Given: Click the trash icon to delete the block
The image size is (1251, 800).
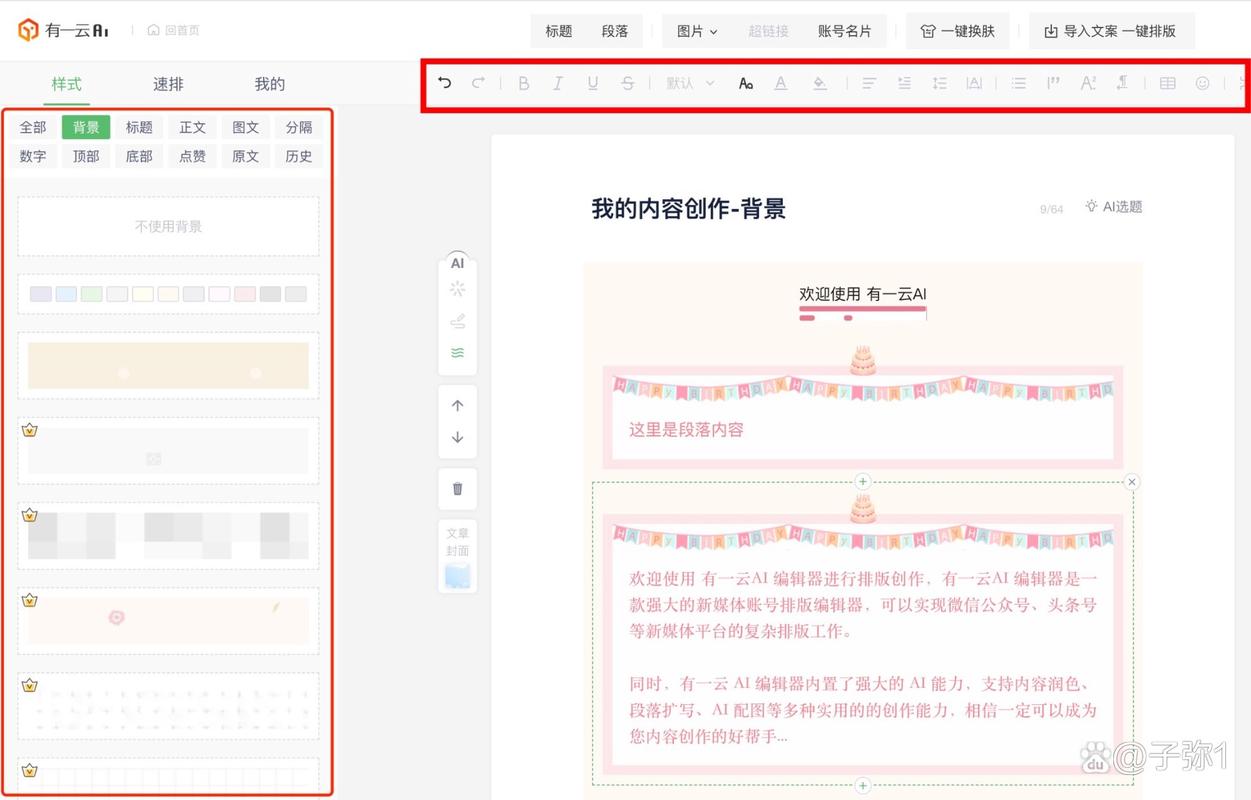Looking at the screenshot, I should [457, 488].
